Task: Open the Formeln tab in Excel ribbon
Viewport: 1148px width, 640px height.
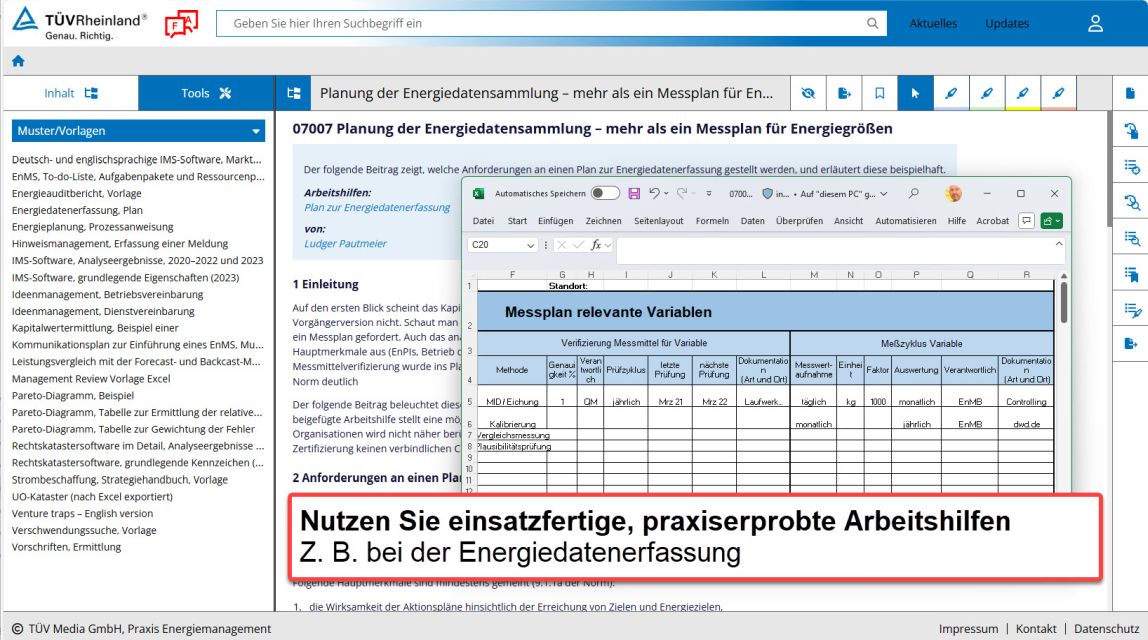Action: [x=712, y=221]
